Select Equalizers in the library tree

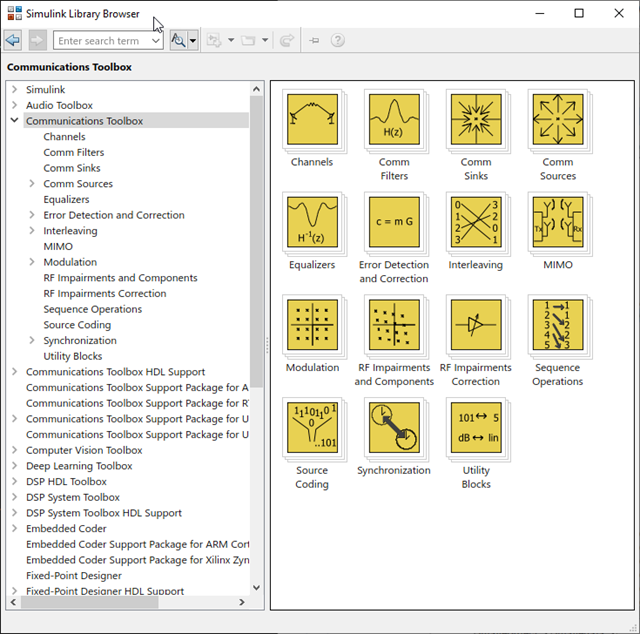pos(67,199)
